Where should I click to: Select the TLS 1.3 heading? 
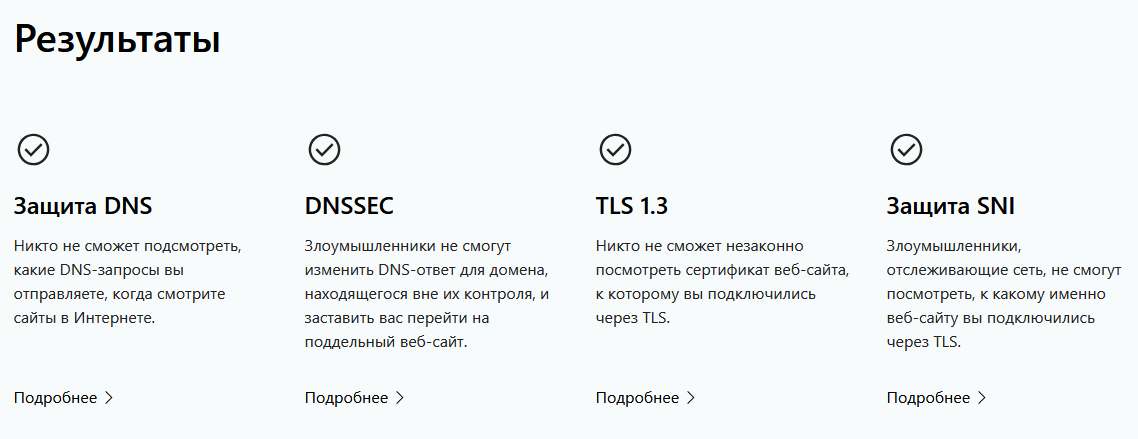[631, 206]
